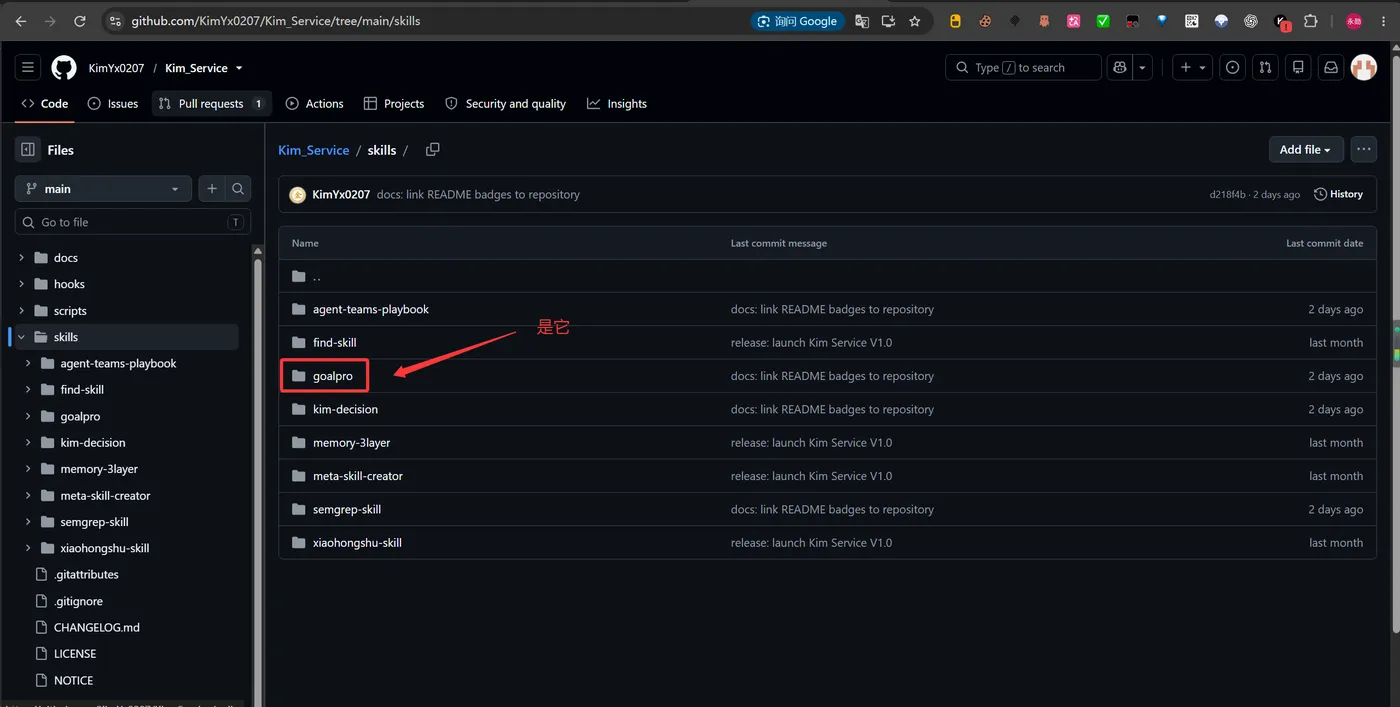
Task: Open the Create new plus menu
Action: [x=1192, y=68]
